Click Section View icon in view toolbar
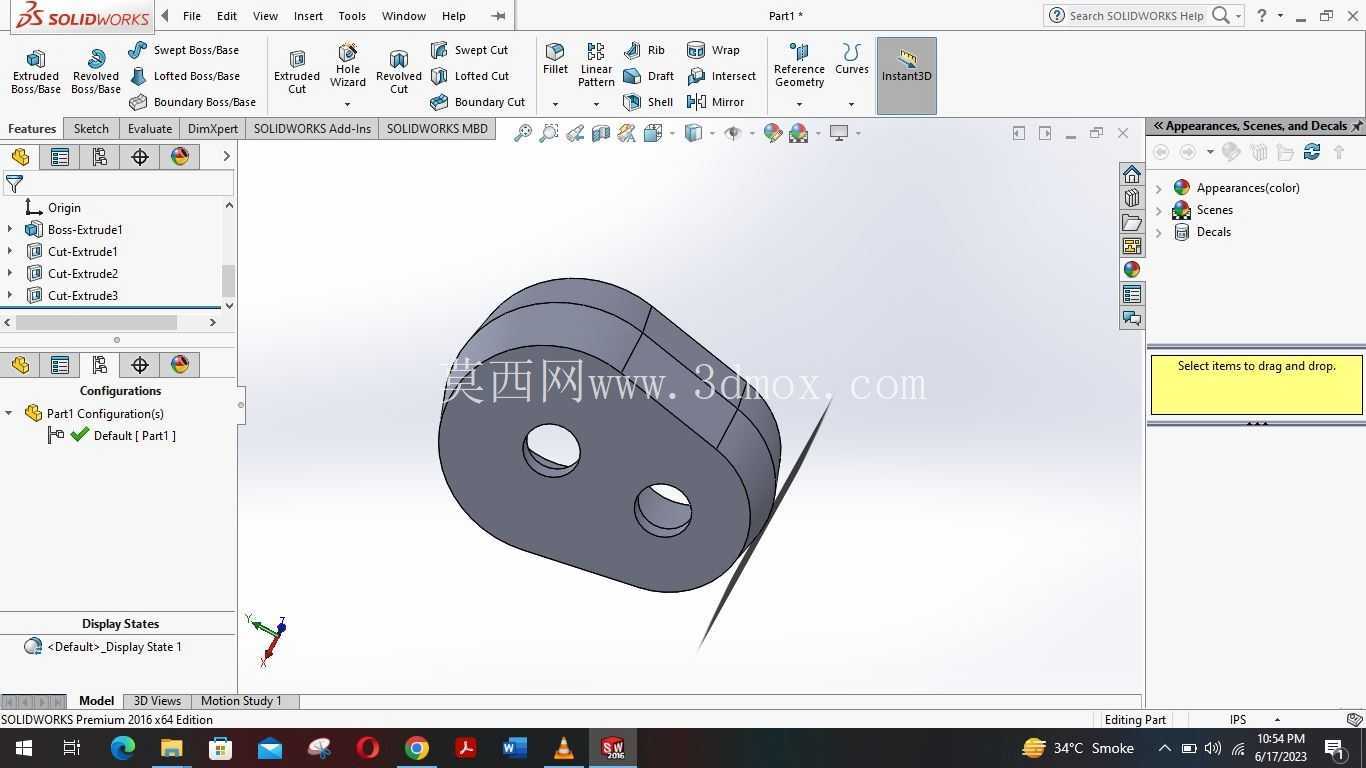The height and width of the screenshot is (768, 1366). pyautogui.click(x=600, y=133)
